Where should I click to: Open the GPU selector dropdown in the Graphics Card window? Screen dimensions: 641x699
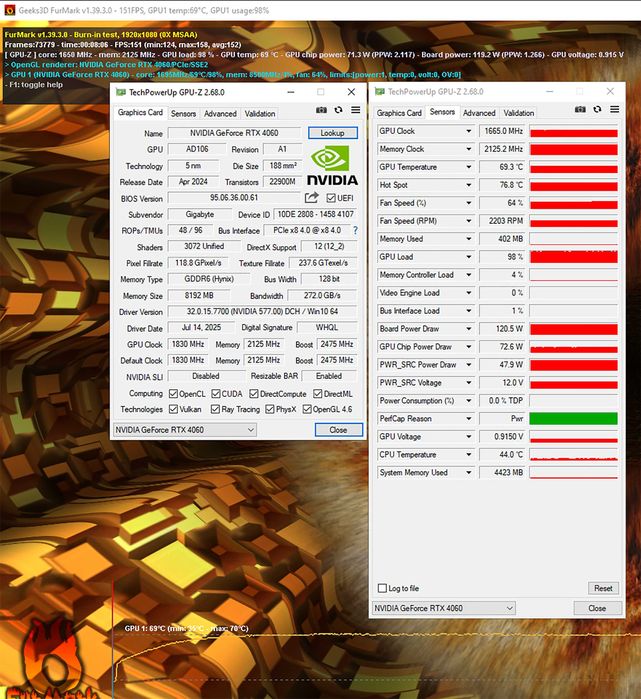[x=185, y=430]
